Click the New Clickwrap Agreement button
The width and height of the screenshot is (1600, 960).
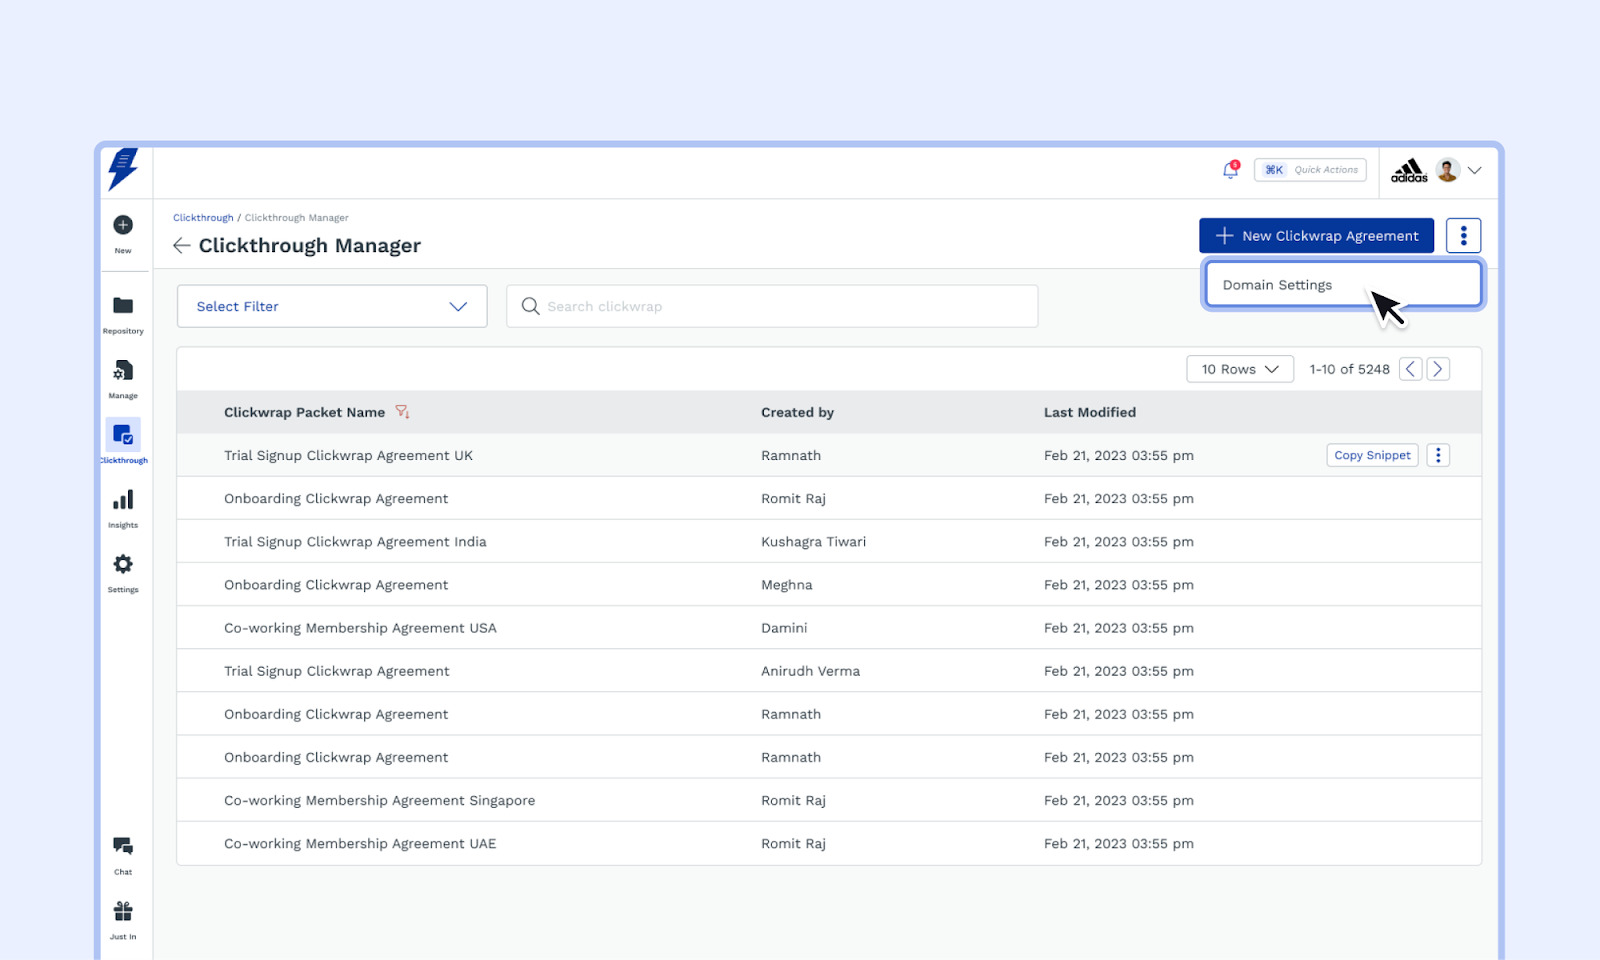(x=1316, y=235)
